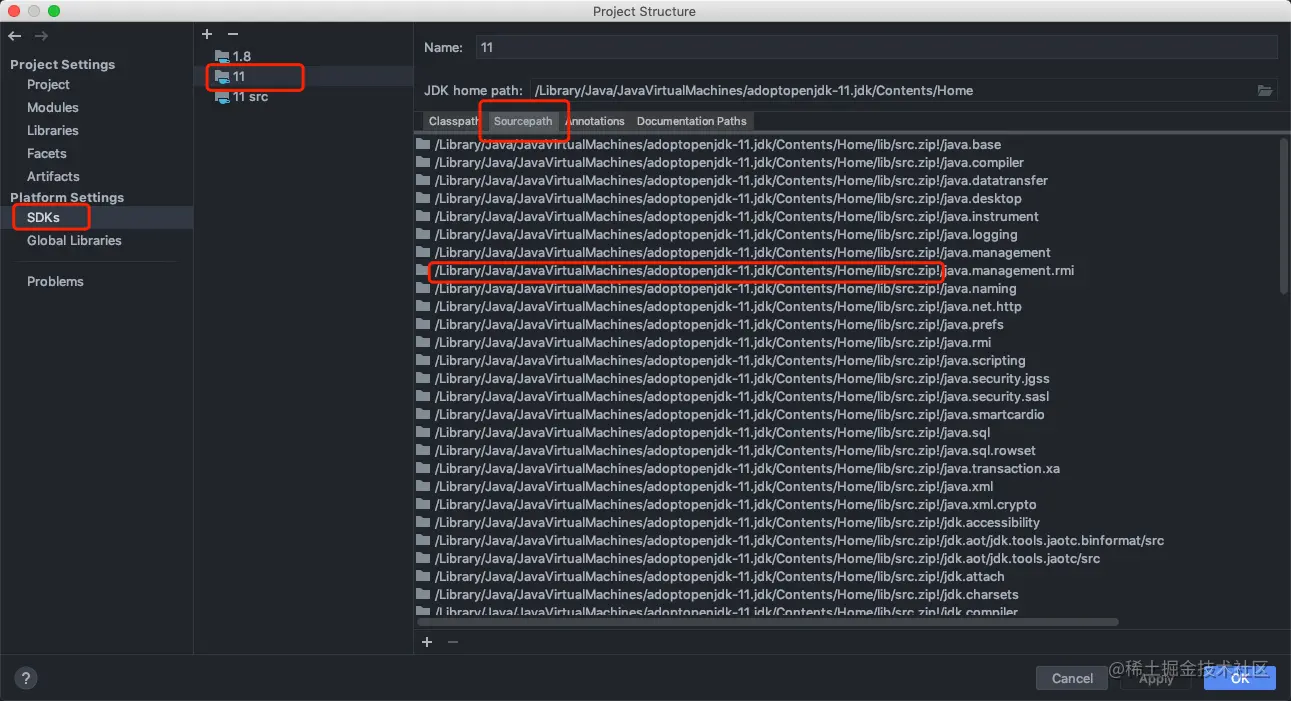Switch to the Classpath tab

pyautogui.click(x=453, y=121)
